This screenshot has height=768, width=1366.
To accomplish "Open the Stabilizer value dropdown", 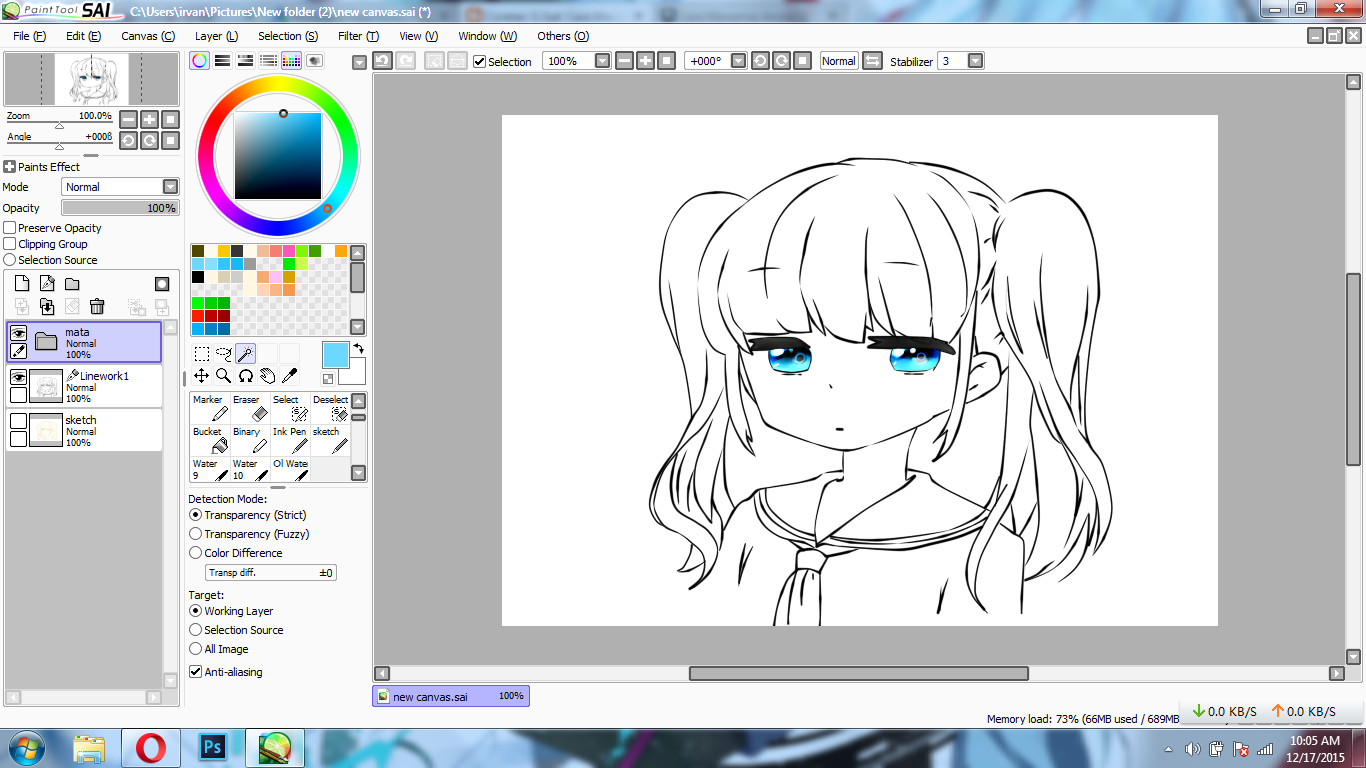I will [975, 61].
